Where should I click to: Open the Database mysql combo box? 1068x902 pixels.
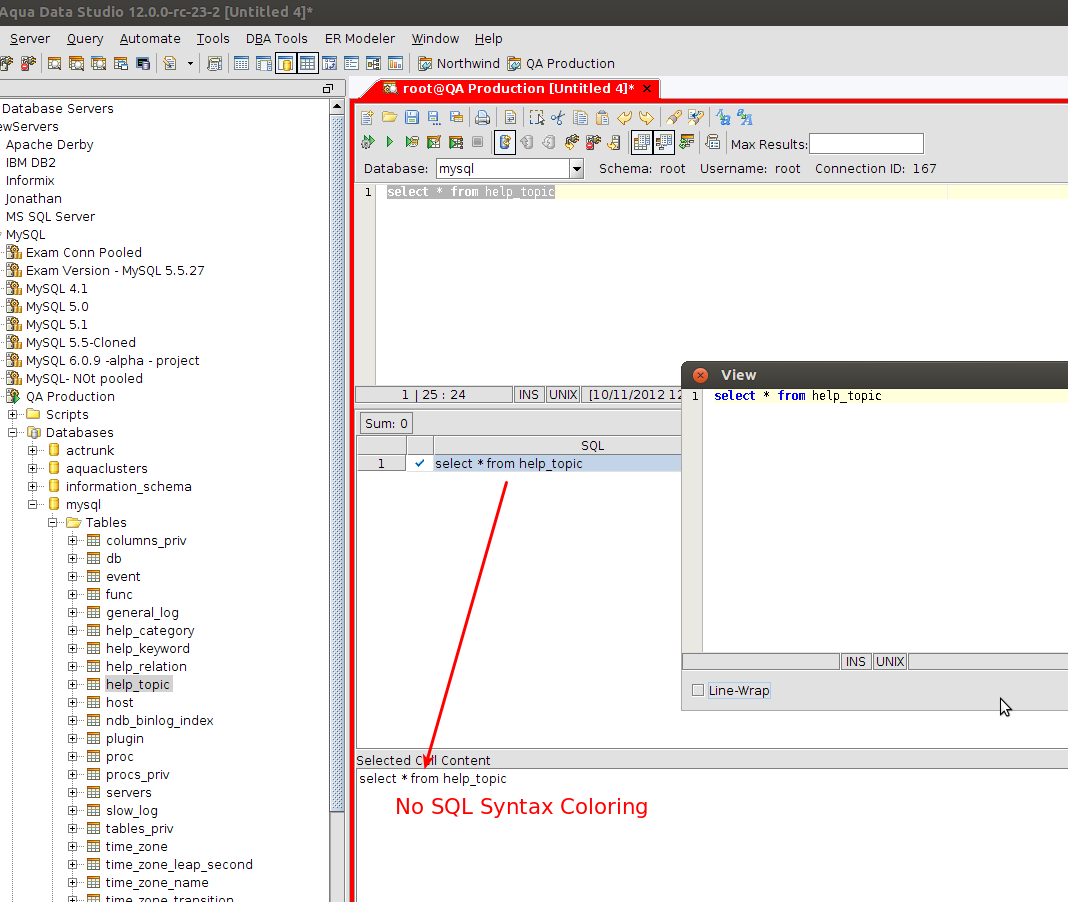coord(509,168)
